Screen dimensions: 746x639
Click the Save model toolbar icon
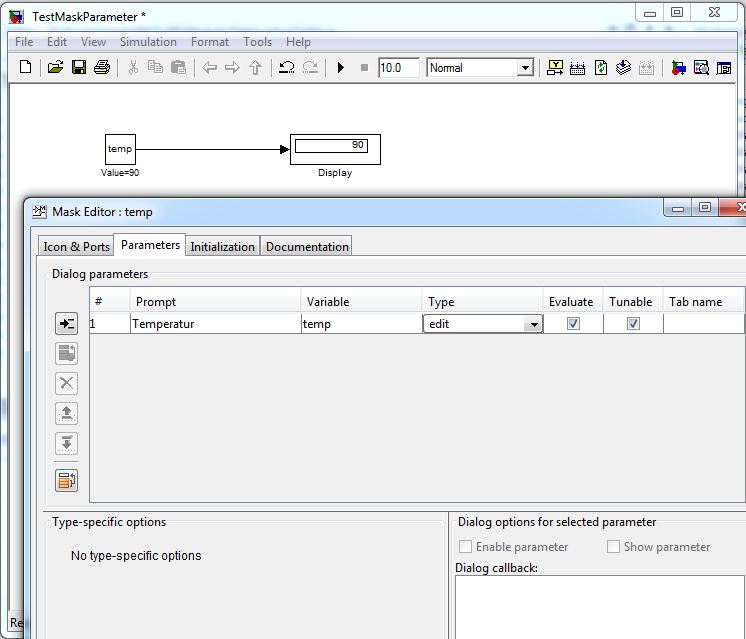(x=78, y=68)
